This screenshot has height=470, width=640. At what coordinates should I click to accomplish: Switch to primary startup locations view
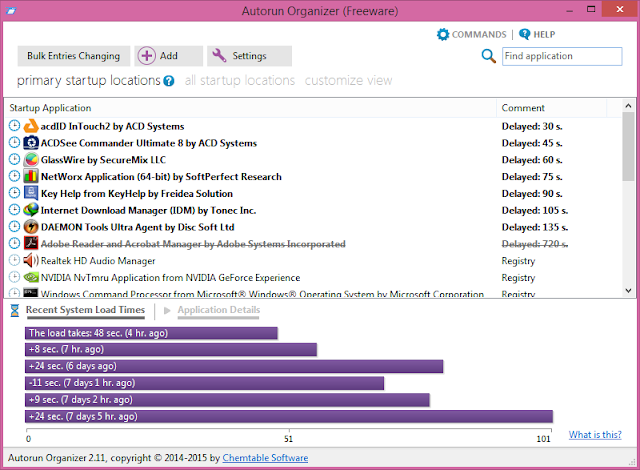[89, 80]
